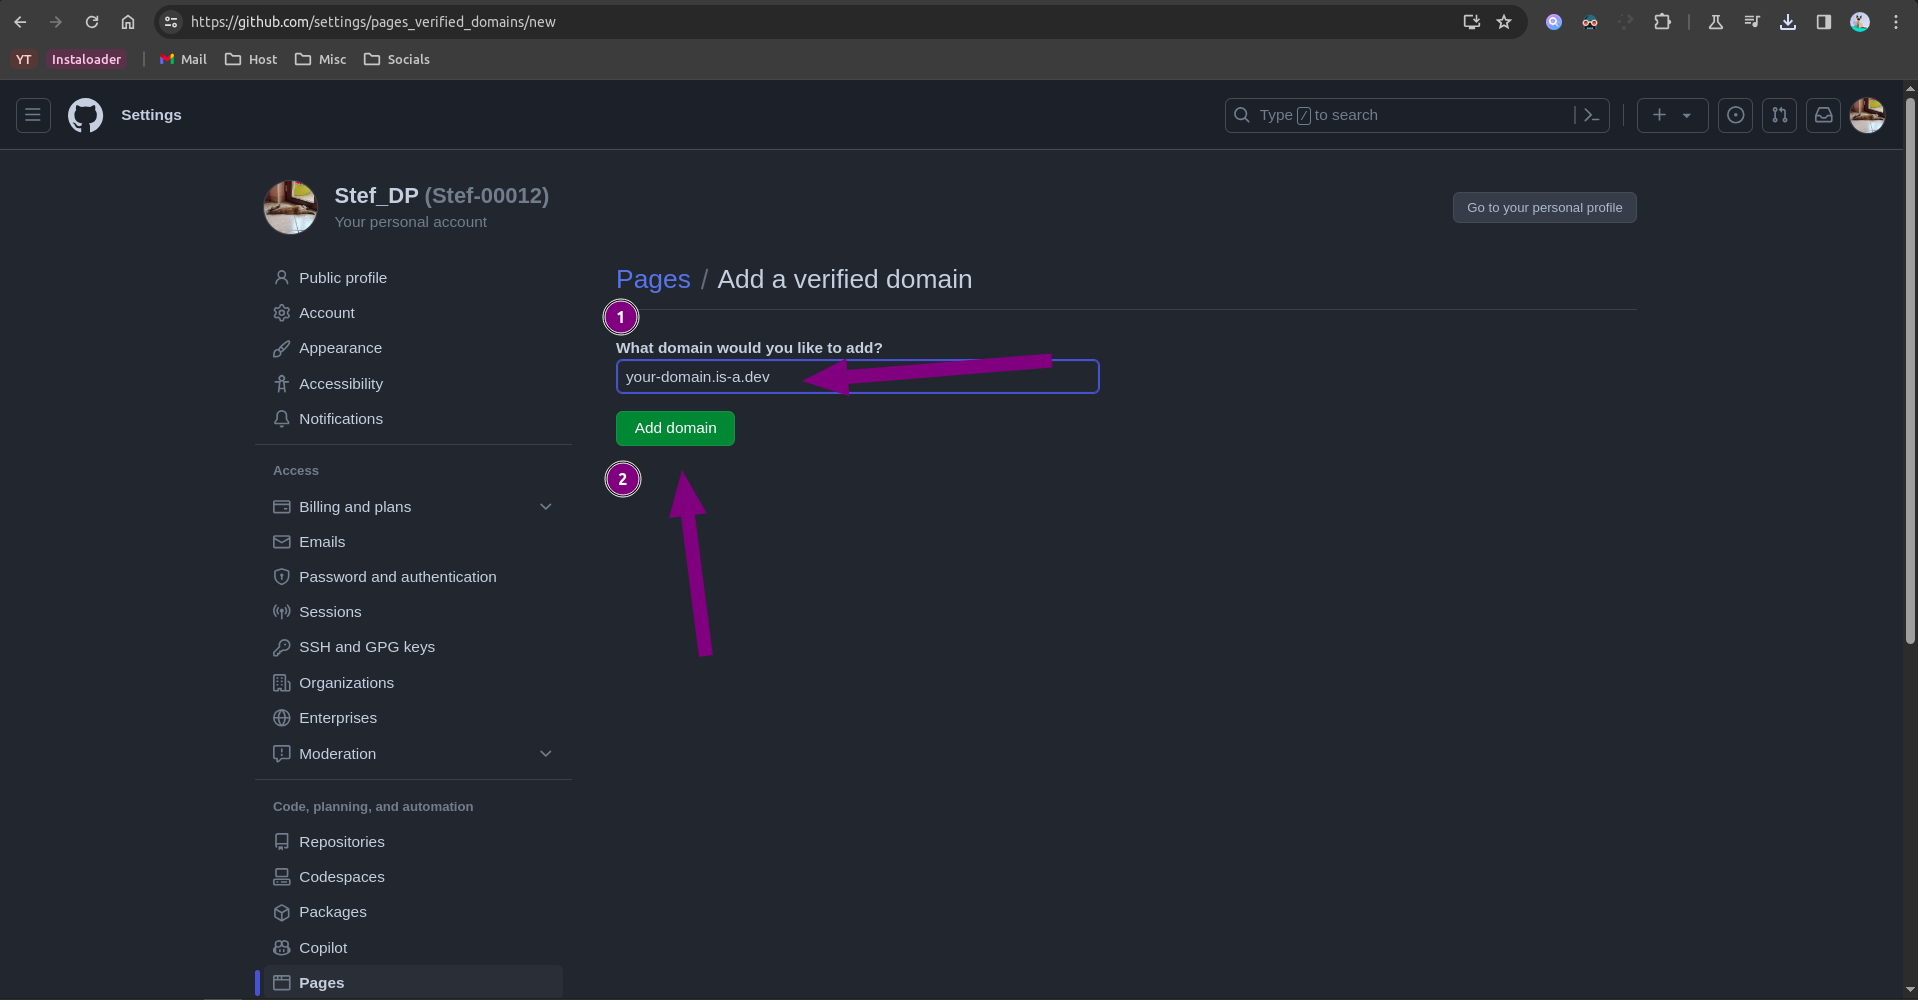Click the Add domain button
Viewport: 1918px width, 1000px height.
pos(675,428)
